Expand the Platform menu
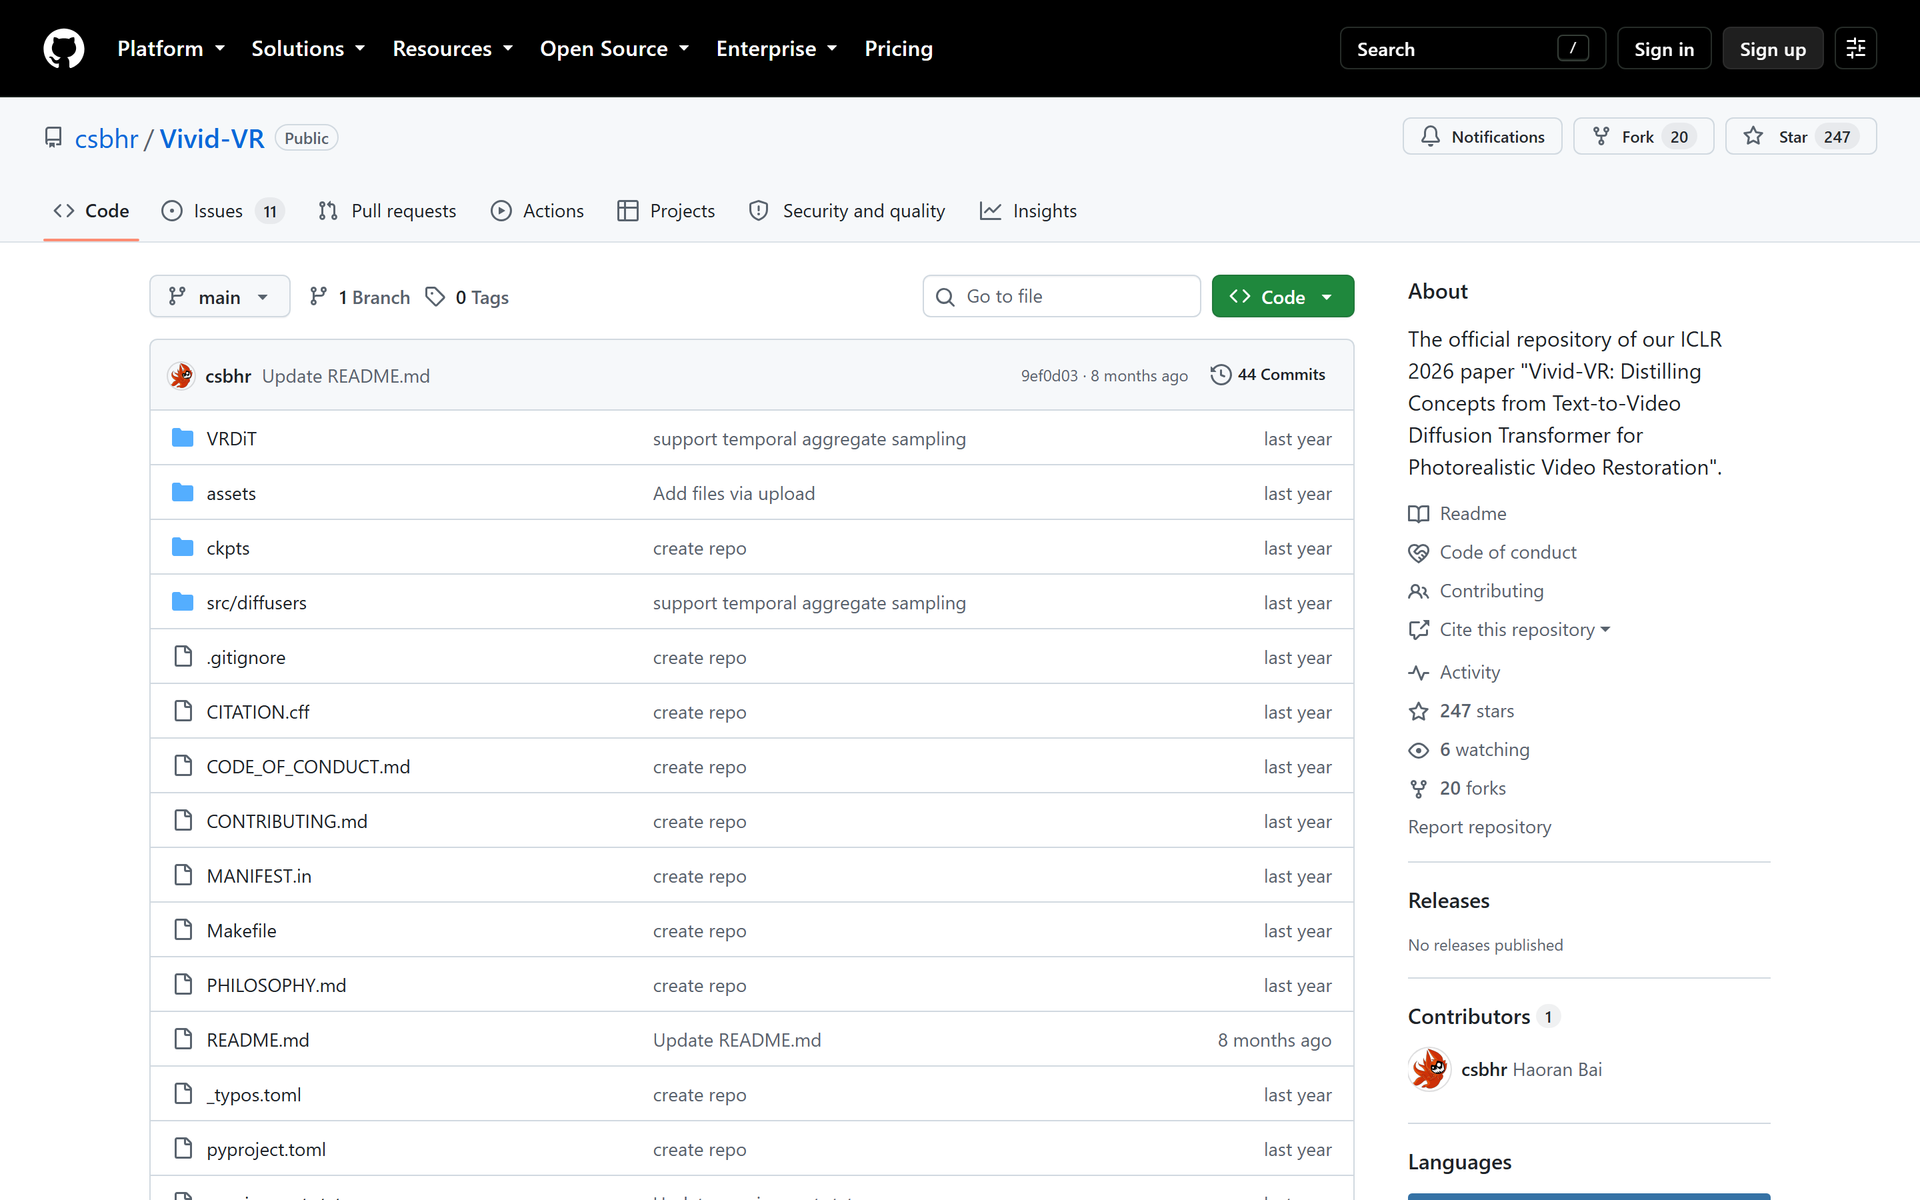This screenshot has width=1920, height=1200. click(171, 48)
